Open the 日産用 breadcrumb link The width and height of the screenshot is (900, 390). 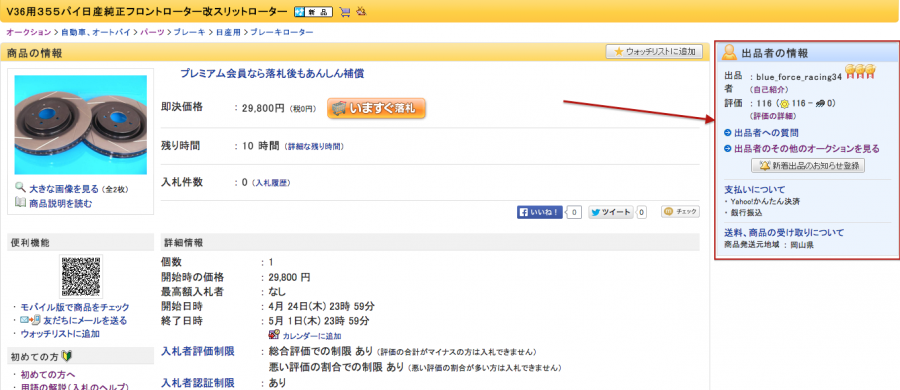pos(228,32)
